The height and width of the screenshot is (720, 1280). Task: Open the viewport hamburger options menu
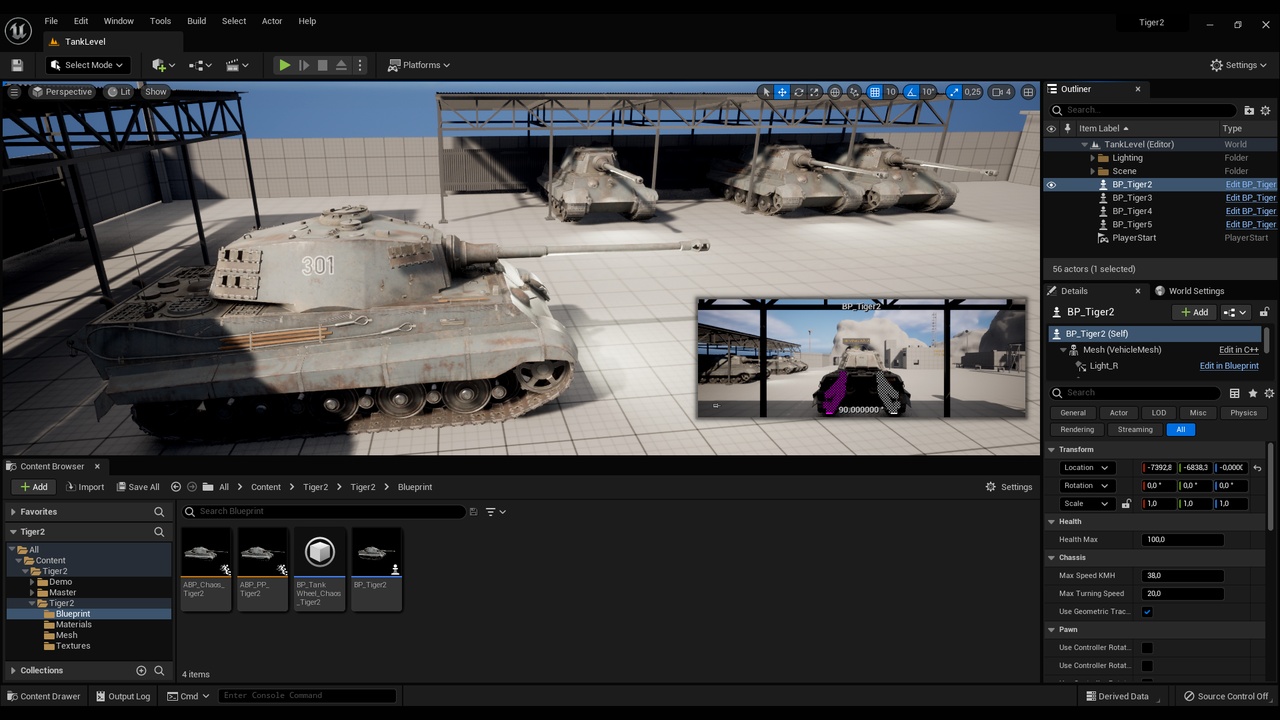pyautogui.click(x=14, y=92)
